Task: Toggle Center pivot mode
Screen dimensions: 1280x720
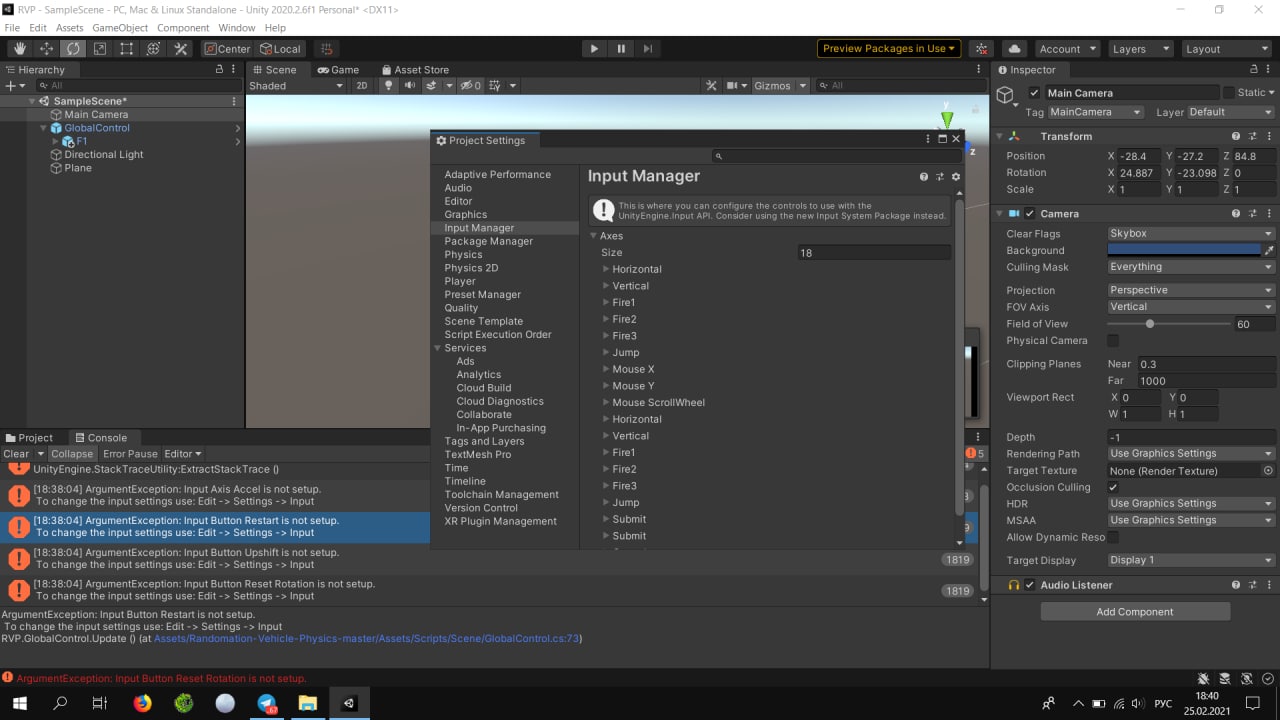Action: coord(227,48)
